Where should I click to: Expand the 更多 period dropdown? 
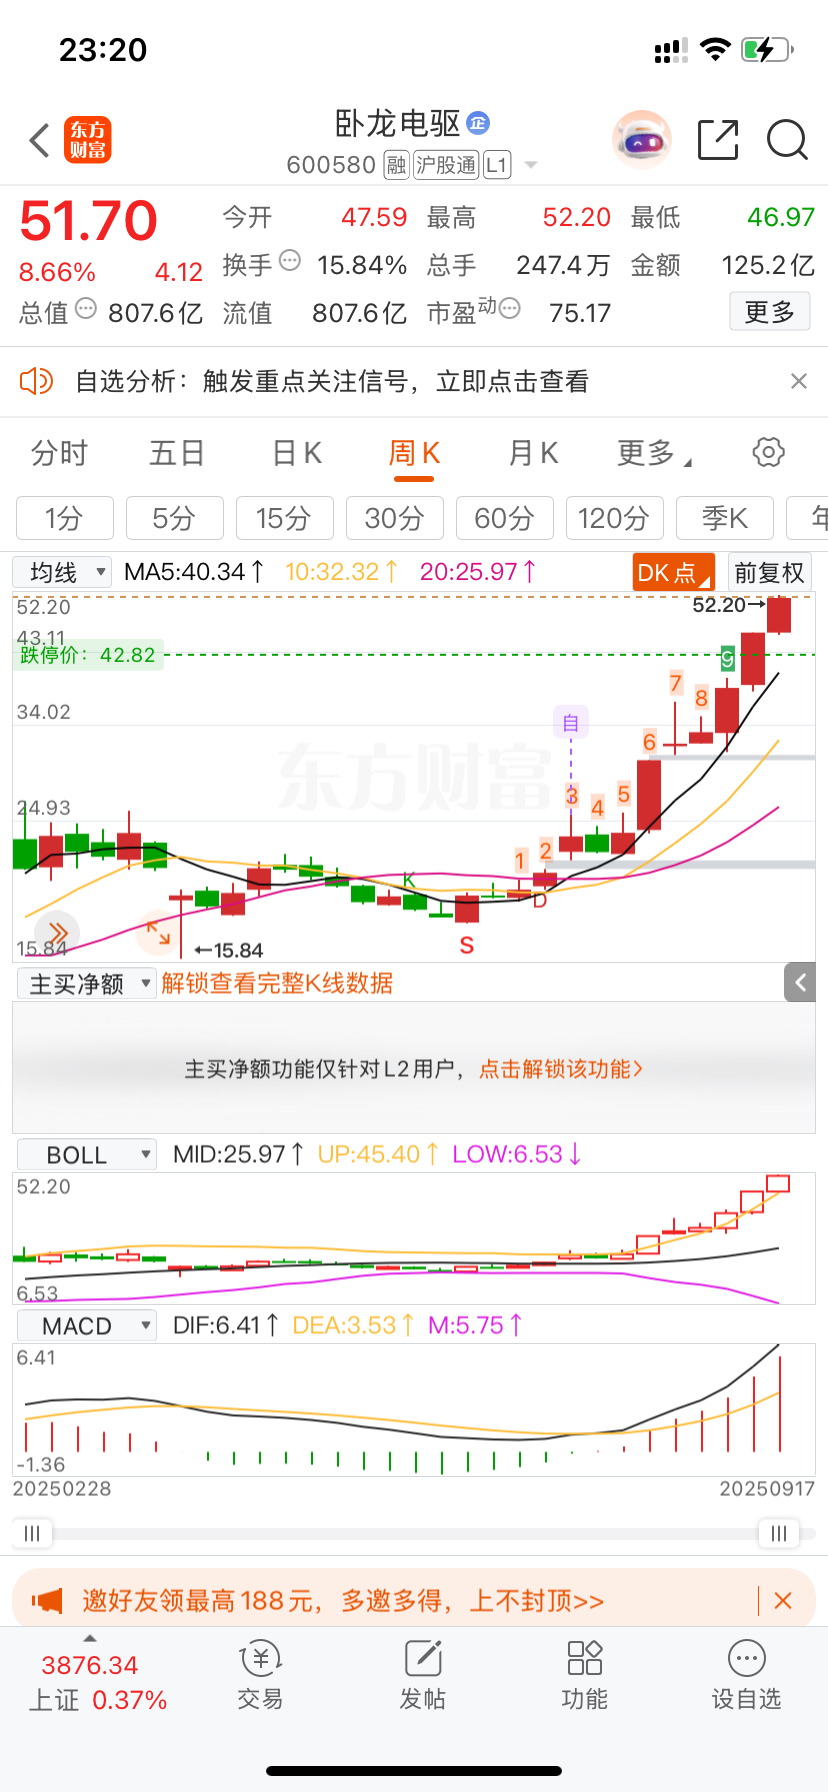(x=654, y=453)
